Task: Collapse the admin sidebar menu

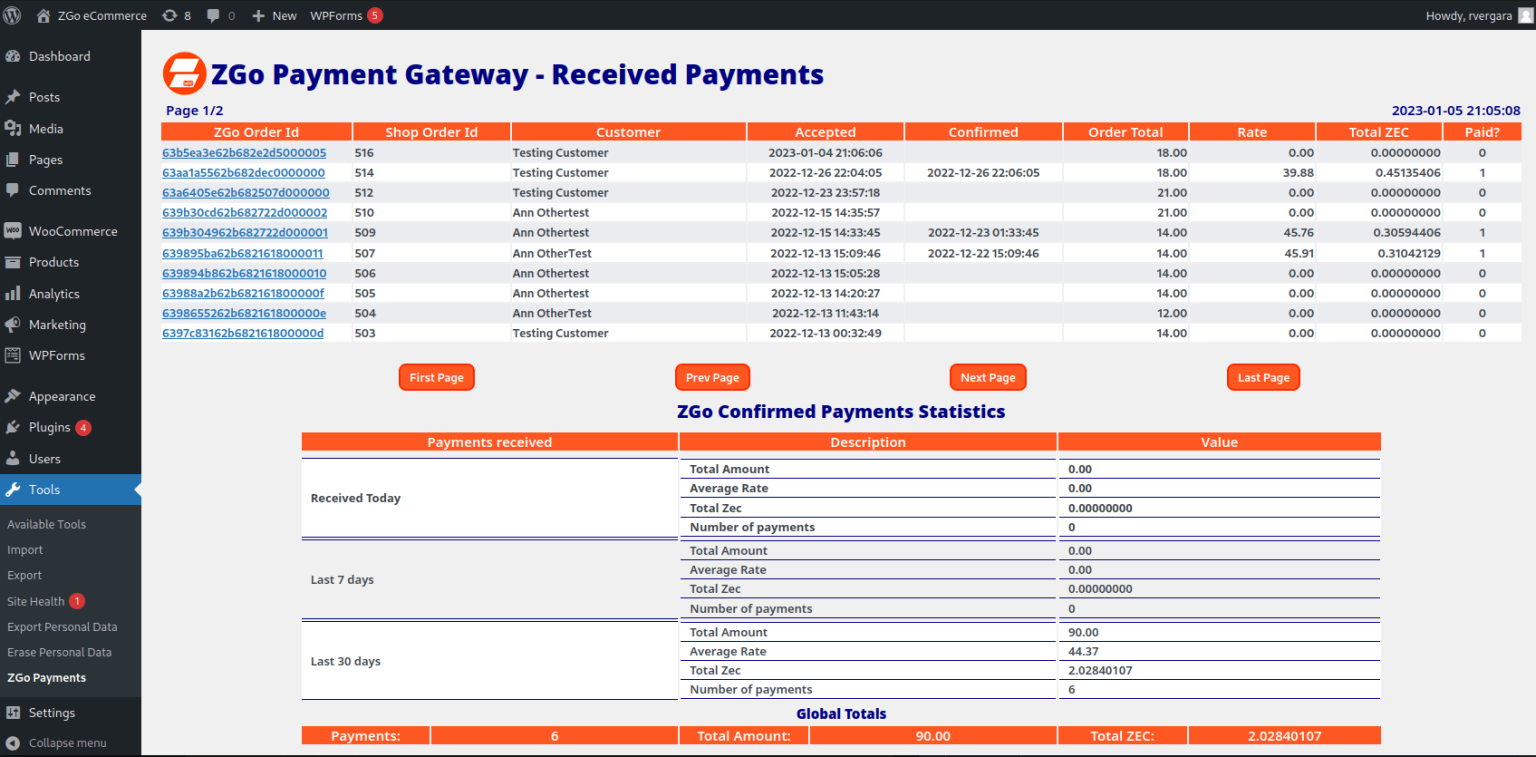Action: (66, 743)
